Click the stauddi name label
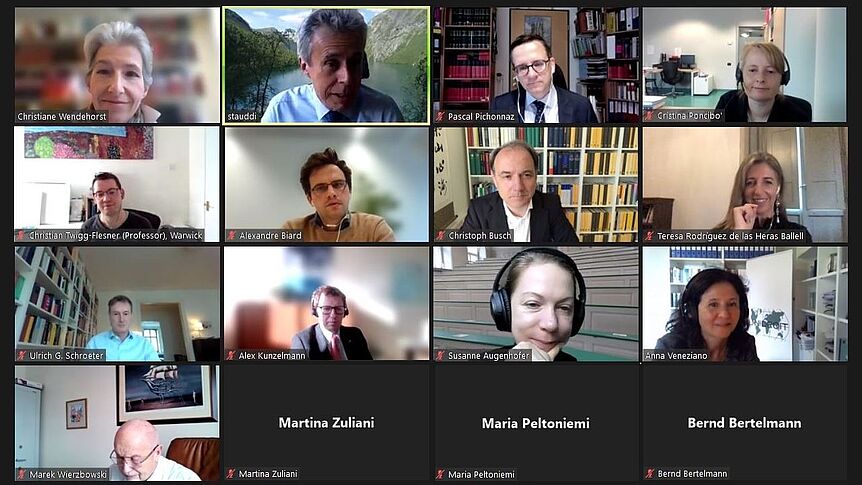Screen dimensions: 862x485 (x=242, y=117)
